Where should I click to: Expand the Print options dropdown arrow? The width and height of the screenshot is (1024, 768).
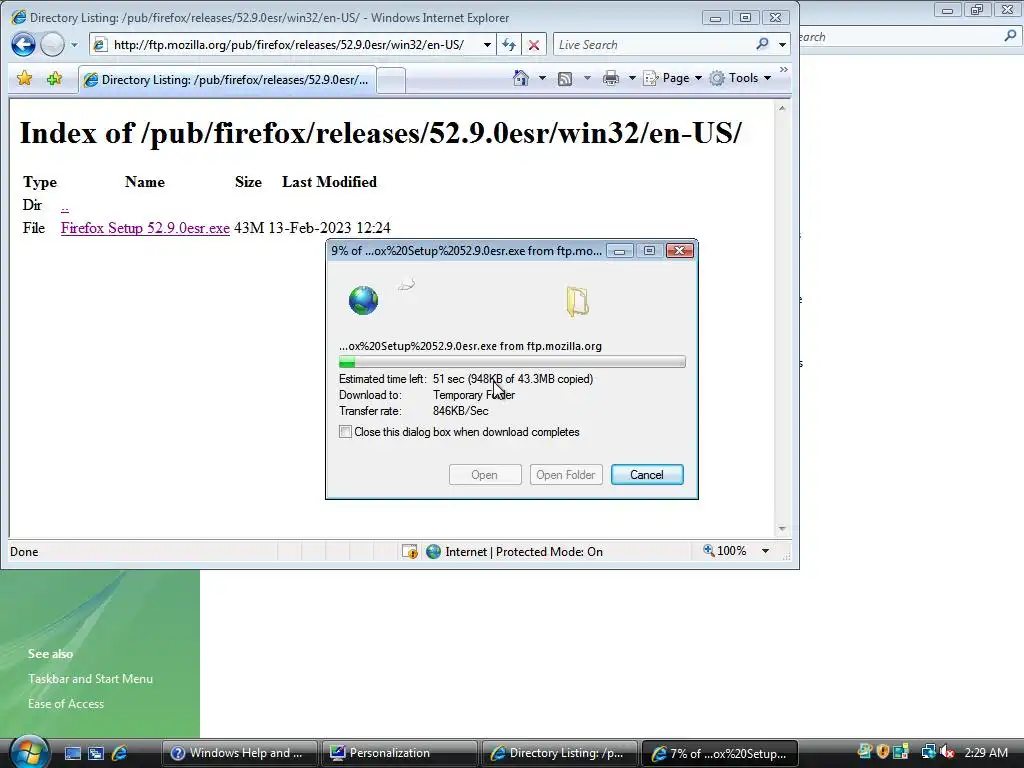632,78
